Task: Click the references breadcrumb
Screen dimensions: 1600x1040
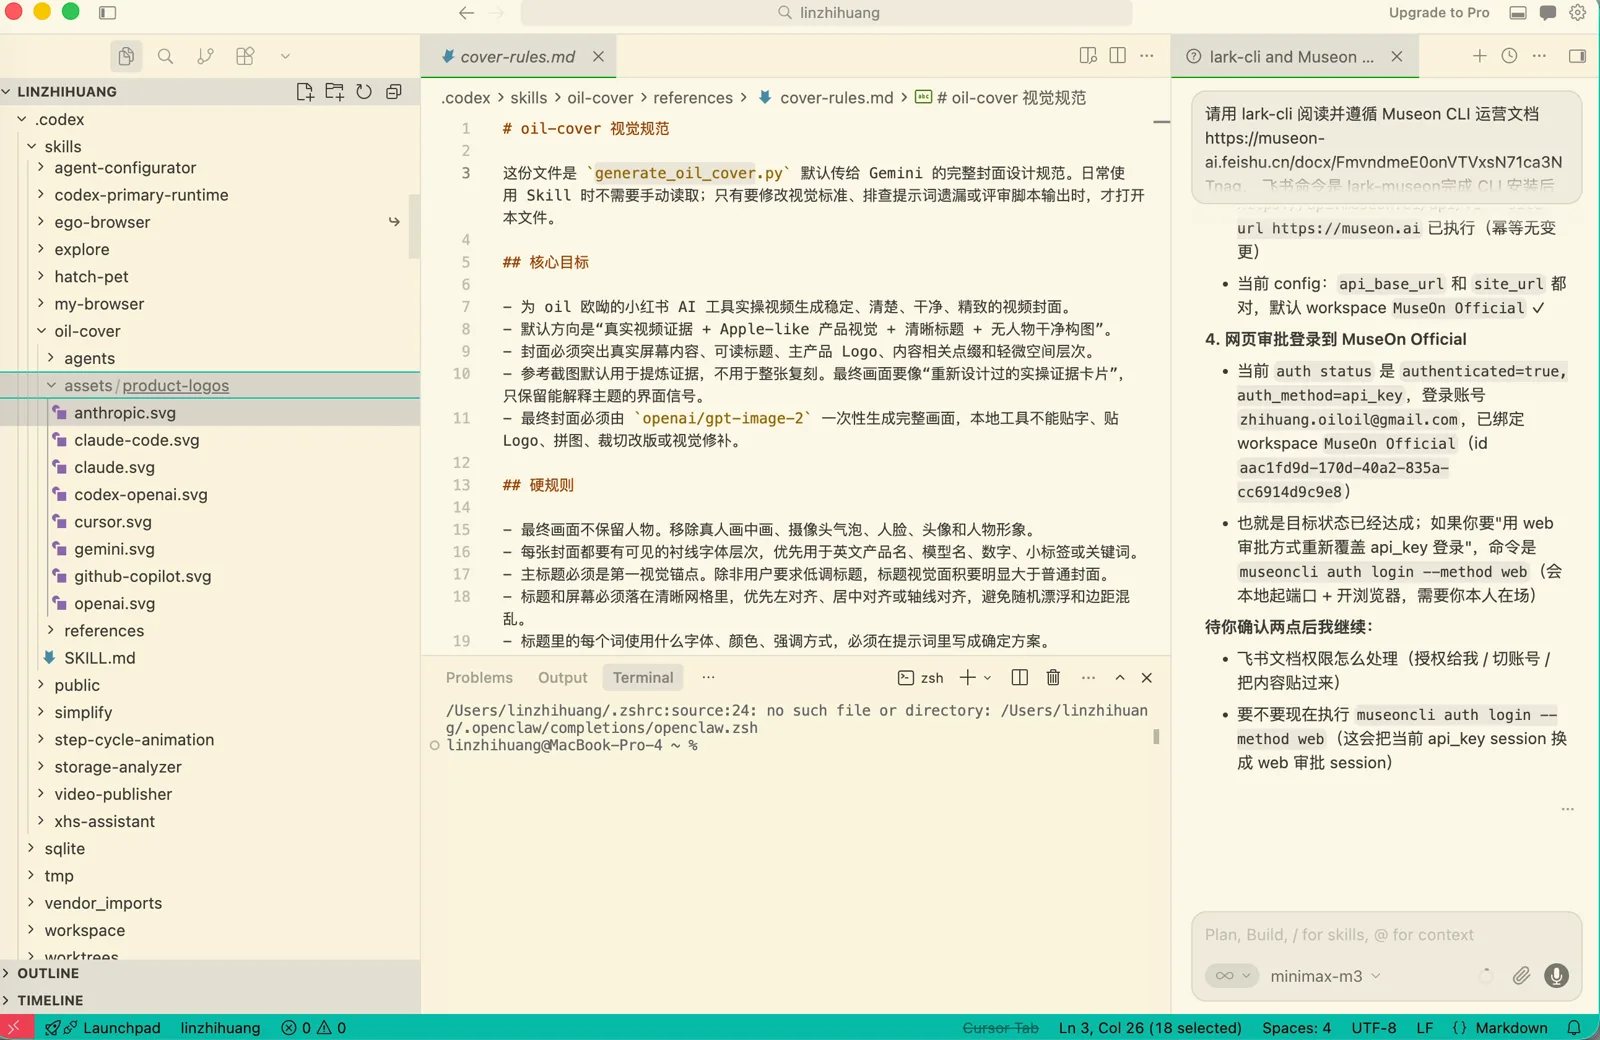Action: (693, 98)
